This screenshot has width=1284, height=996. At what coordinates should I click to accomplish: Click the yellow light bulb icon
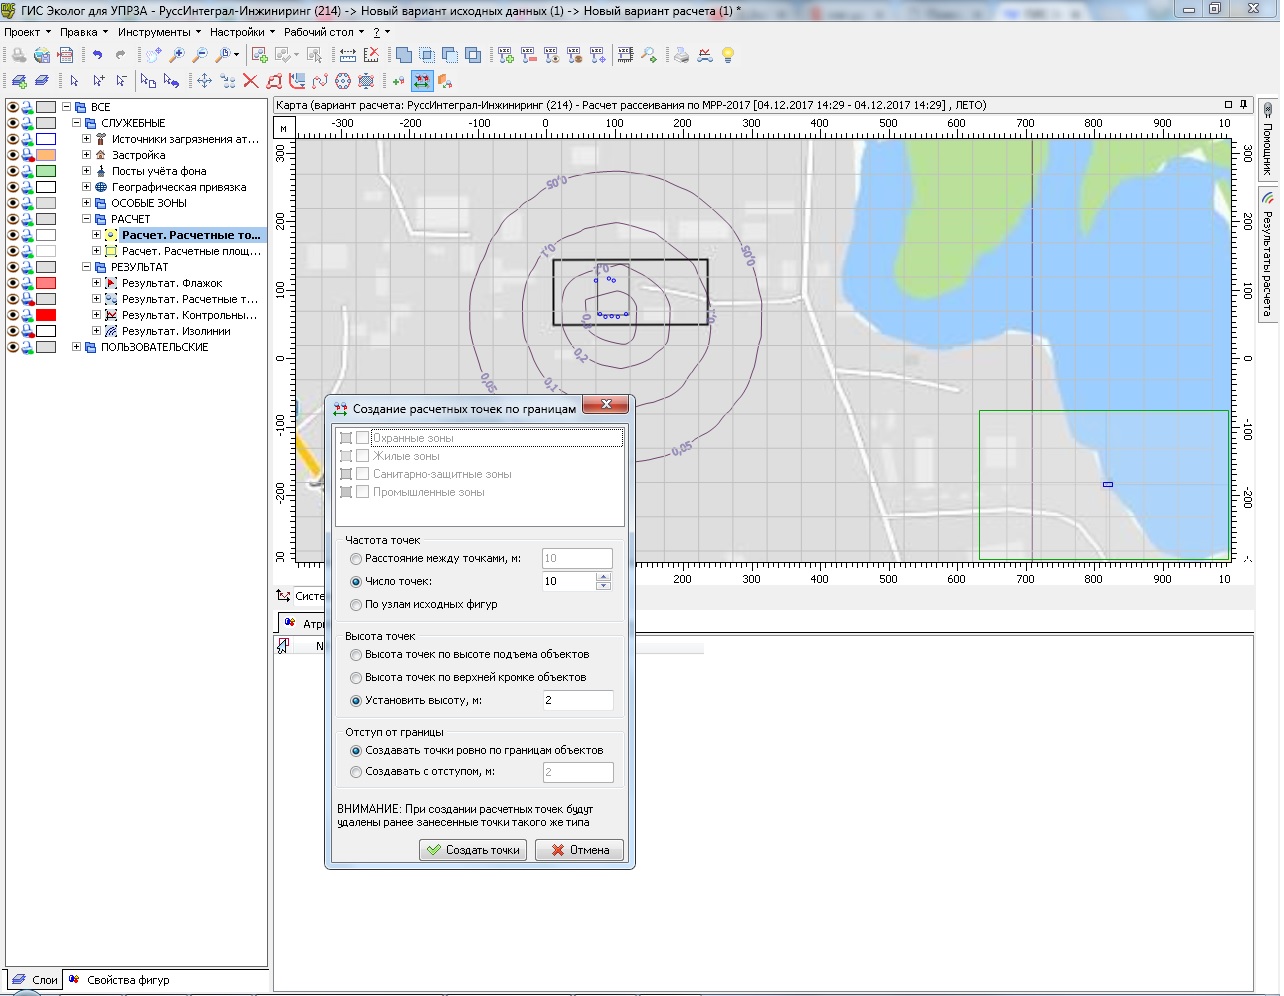(728, 56)
